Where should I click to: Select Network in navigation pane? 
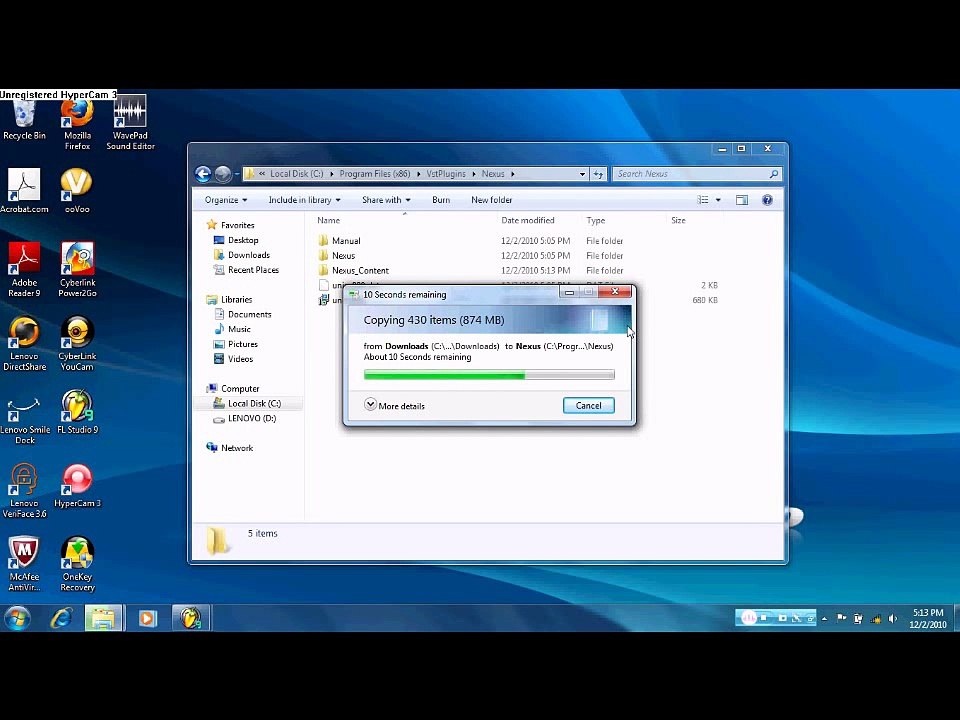pos(230,448)
